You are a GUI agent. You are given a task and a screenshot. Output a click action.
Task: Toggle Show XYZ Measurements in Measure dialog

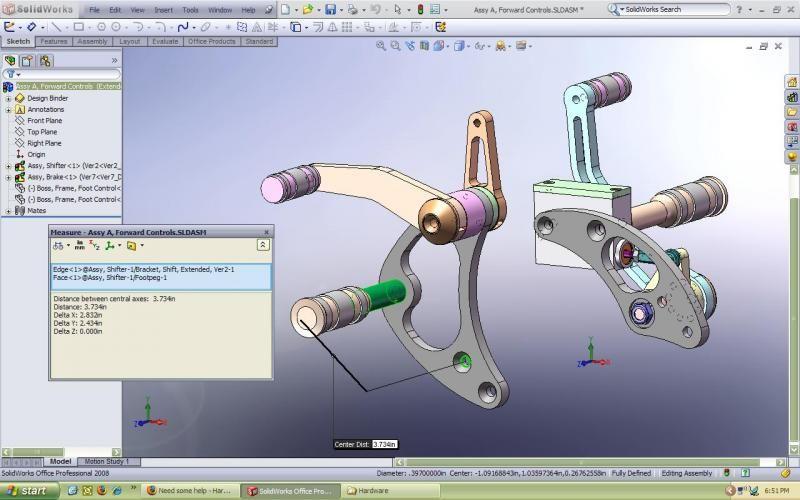(x=94, y=245)
